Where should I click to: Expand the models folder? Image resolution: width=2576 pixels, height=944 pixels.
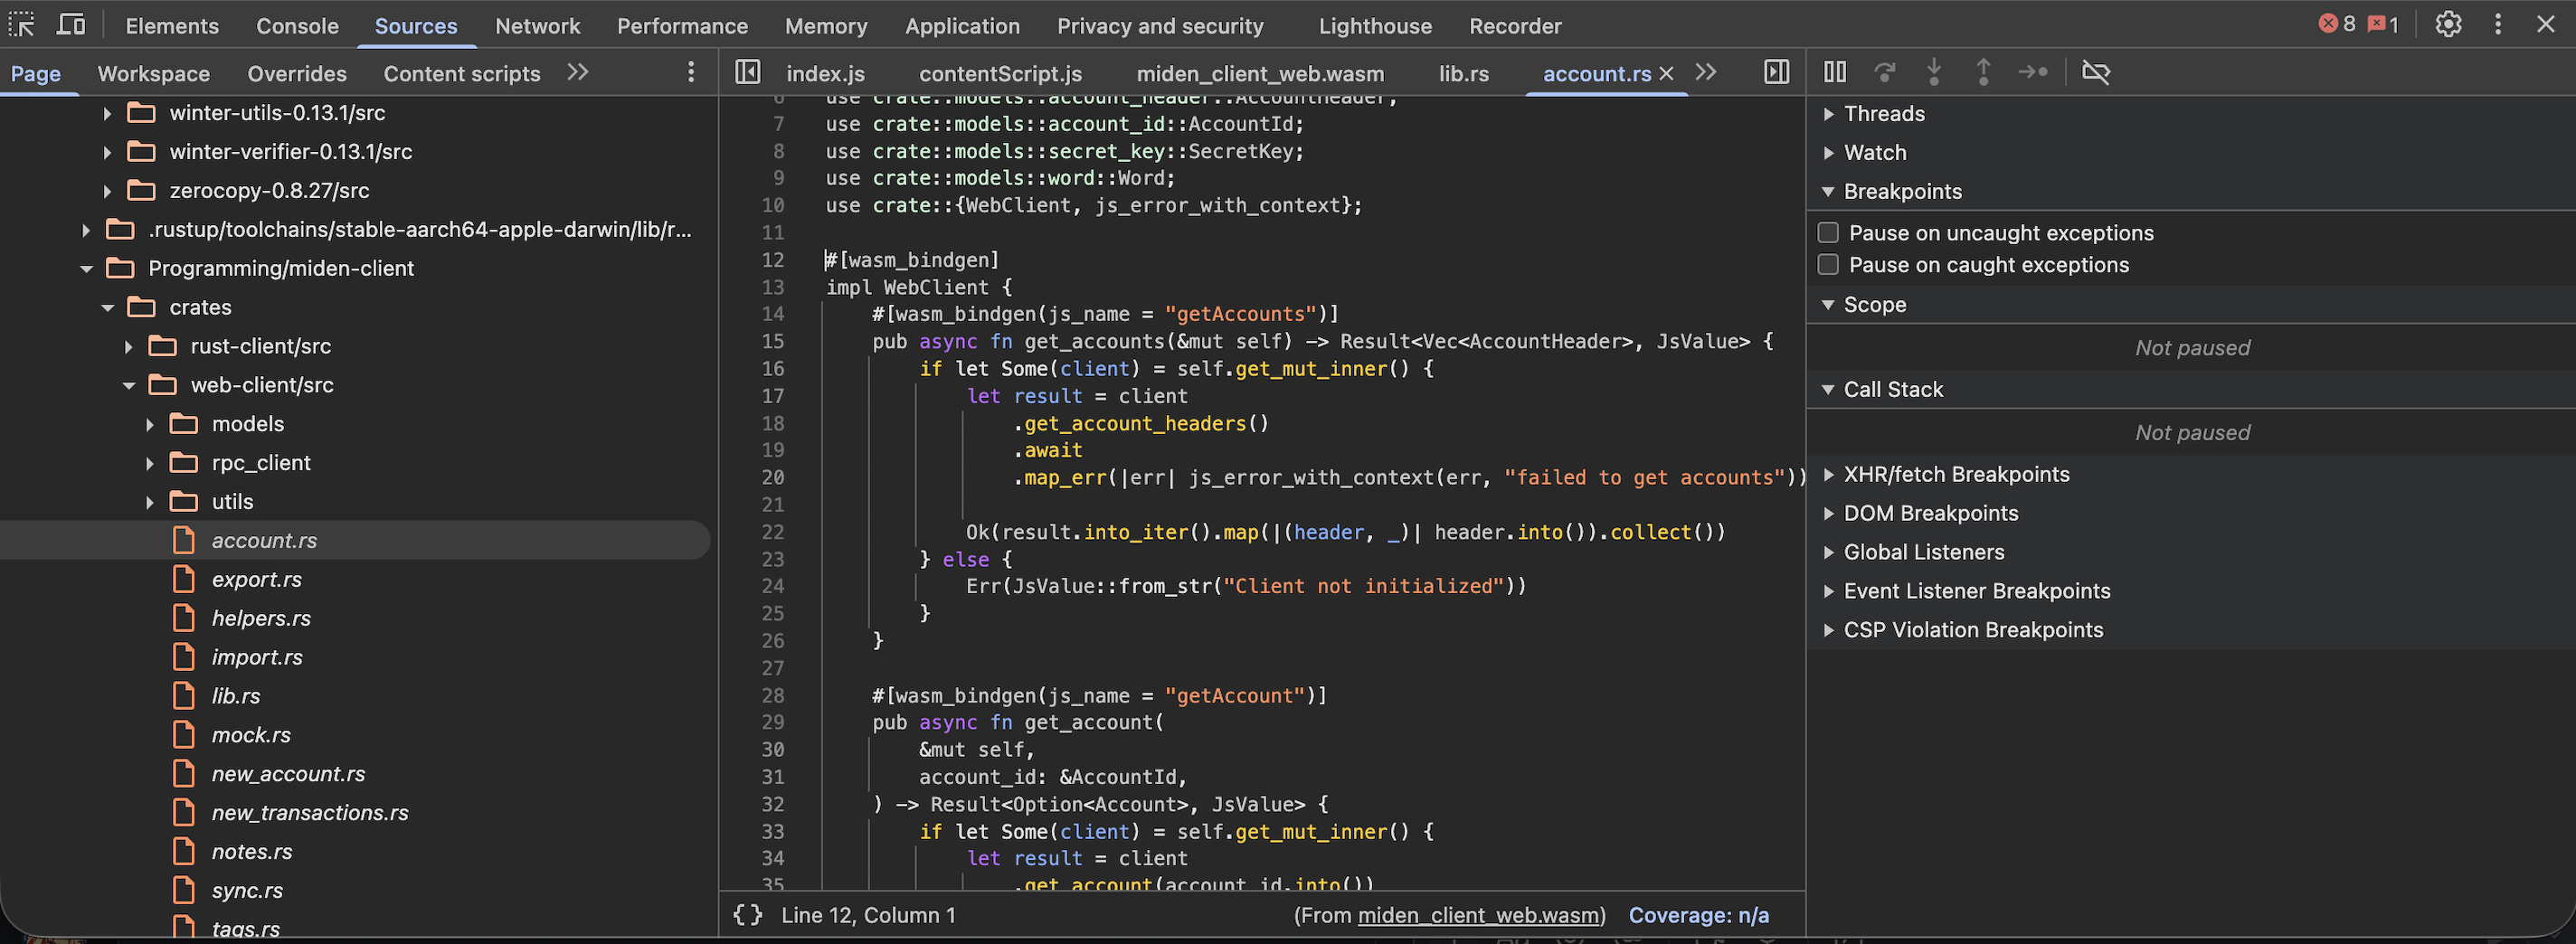point(149,425)
